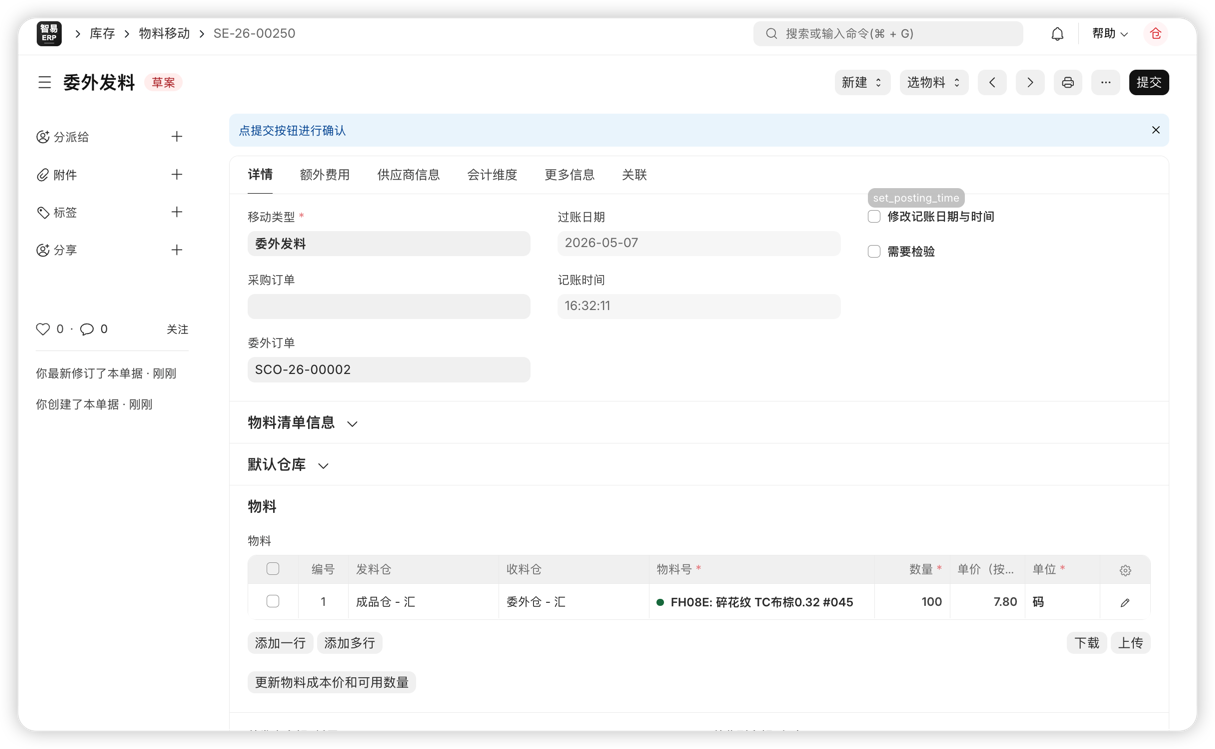Open the 选物料 dropdown
Screen dimensions: 1215x749
pyautogui.click(x=934, y=82)
